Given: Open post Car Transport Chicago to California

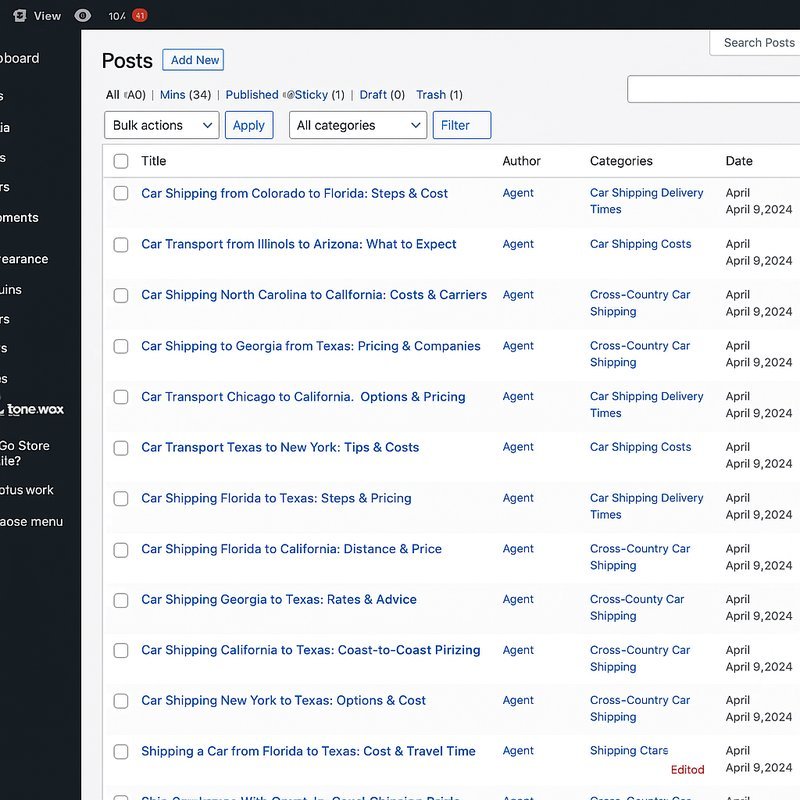Looking at the screenshot, I should (303, 397).
